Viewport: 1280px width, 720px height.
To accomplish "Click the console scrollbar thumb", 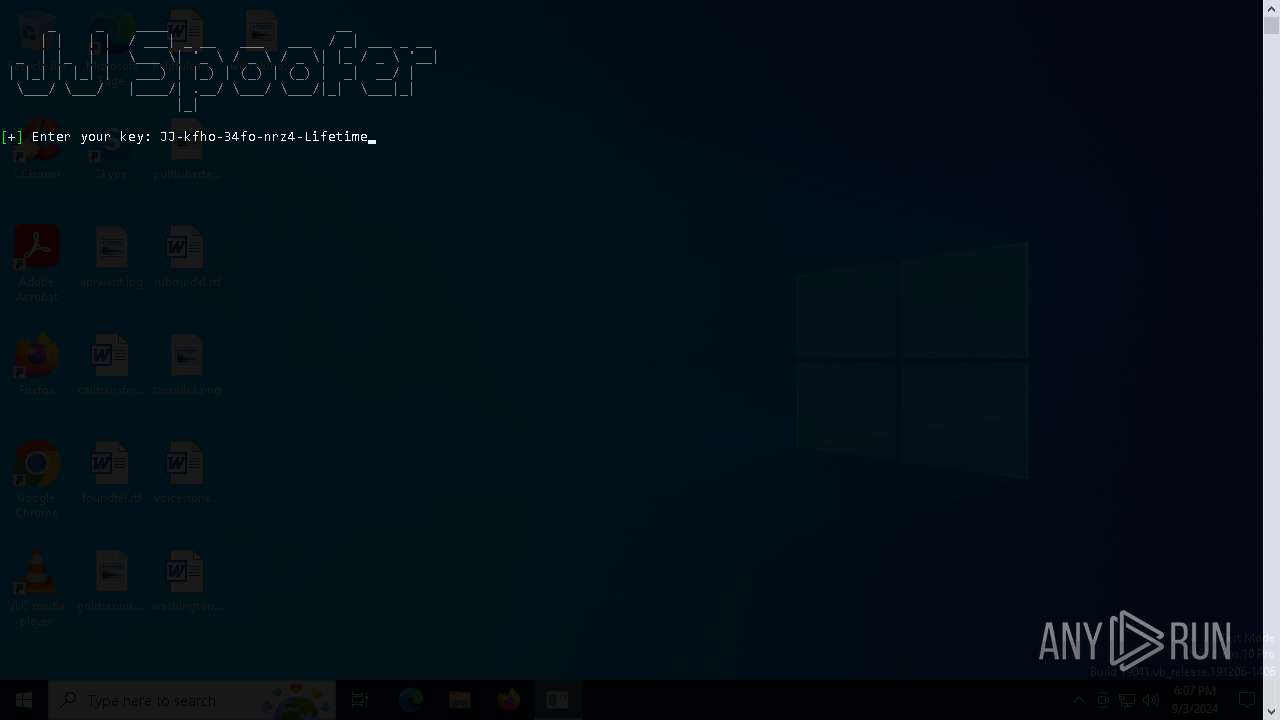I will point(1272,25).
